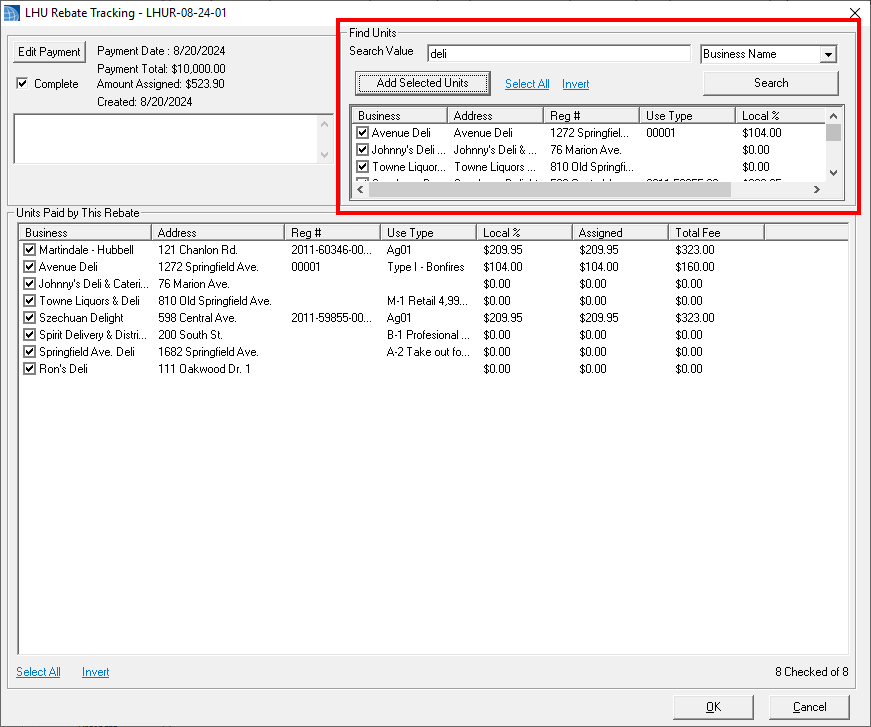Image resolution: width=871 pixels, height=727 pixels.
Task: Select reg number 2011-59855-00... cell
Action: 331,318
